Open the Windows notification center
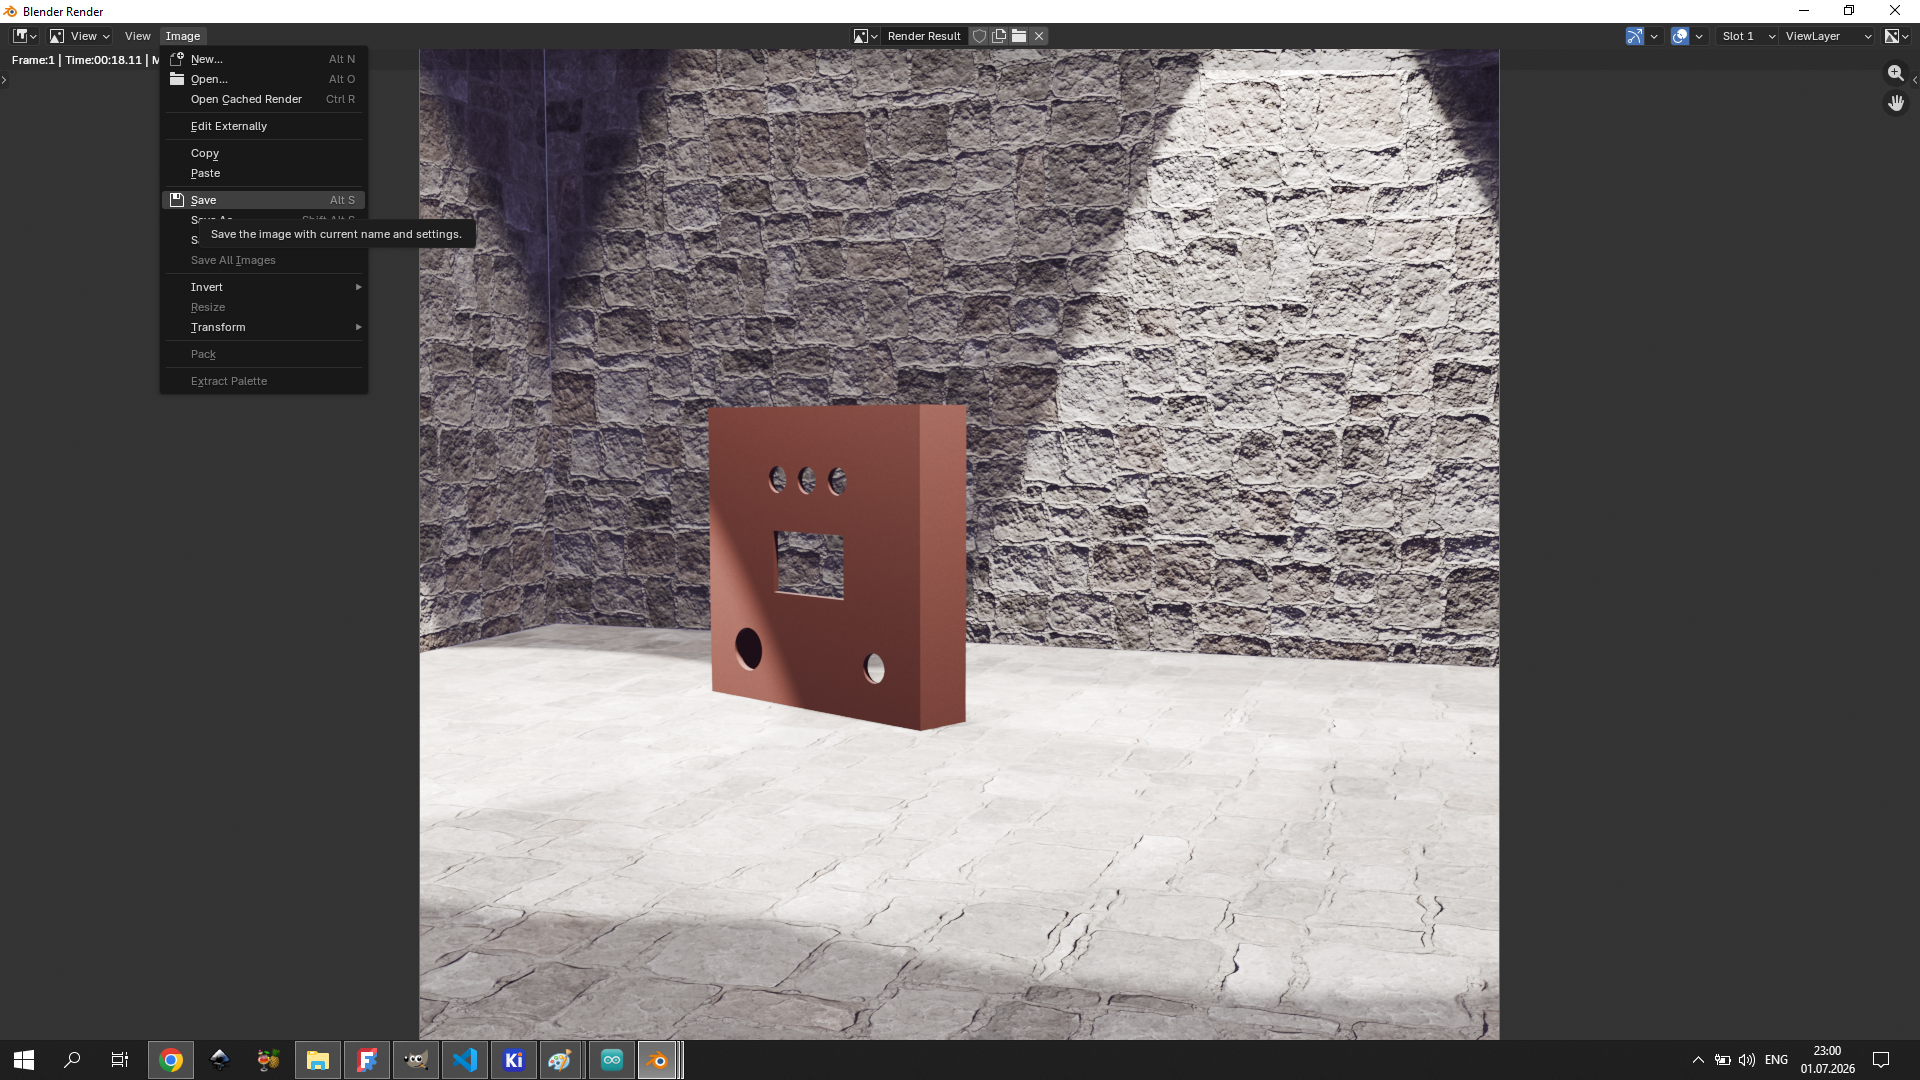The image size is (1920, 1080). click(1881, 1060)
